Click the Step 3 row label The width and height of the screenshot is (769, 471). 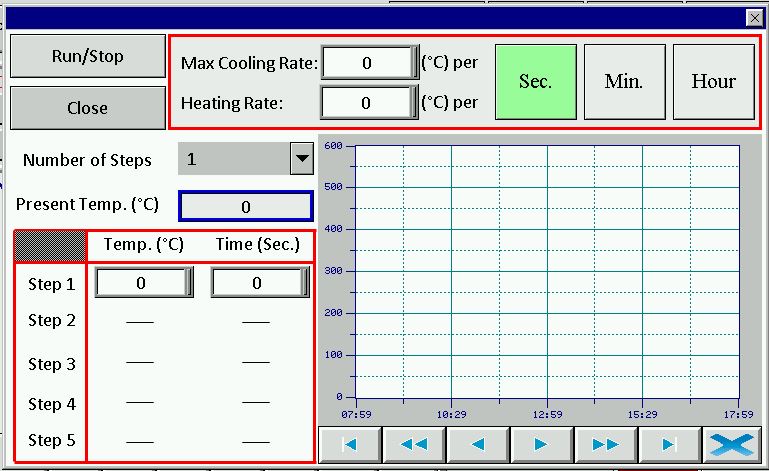51,364
